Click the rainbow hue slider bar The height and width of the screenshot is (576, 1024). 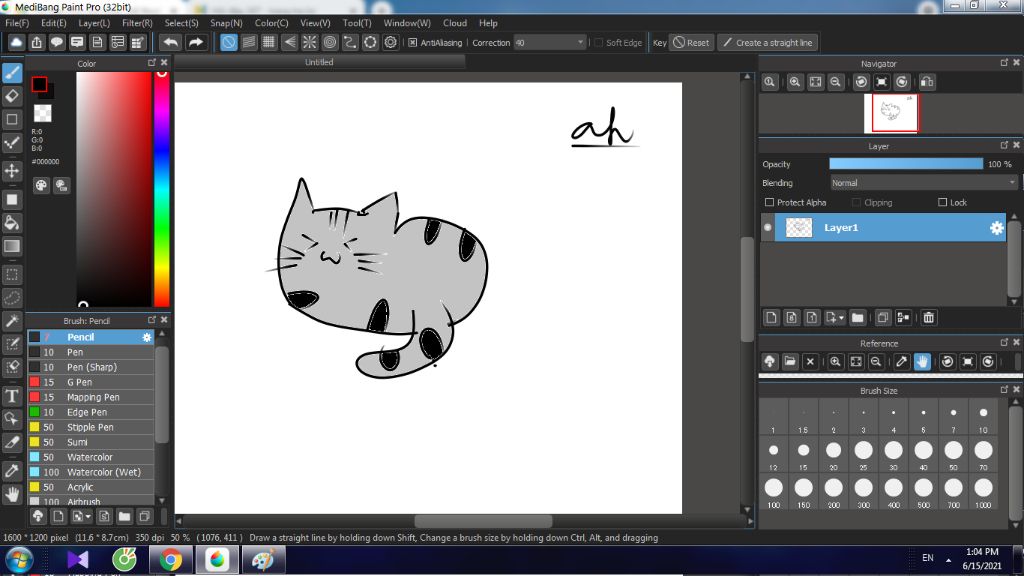coord(161,189)
